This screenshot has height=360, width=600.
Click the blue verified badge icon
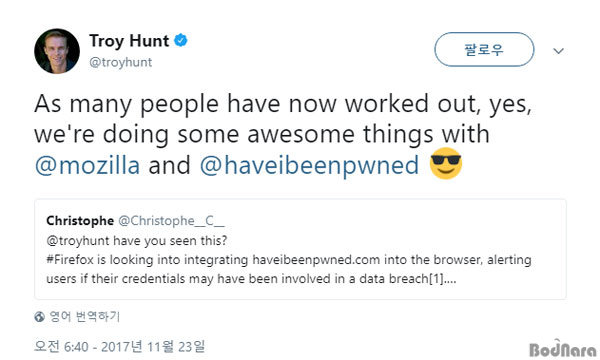(x=181, y=40)
